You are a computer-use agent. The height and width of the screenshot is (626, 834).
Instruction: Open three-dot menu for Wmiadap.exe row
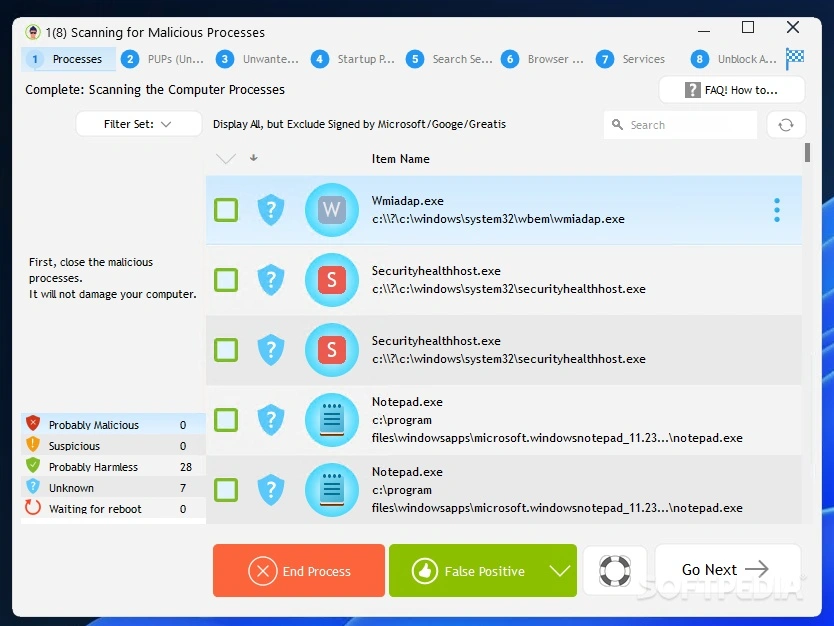776,210
